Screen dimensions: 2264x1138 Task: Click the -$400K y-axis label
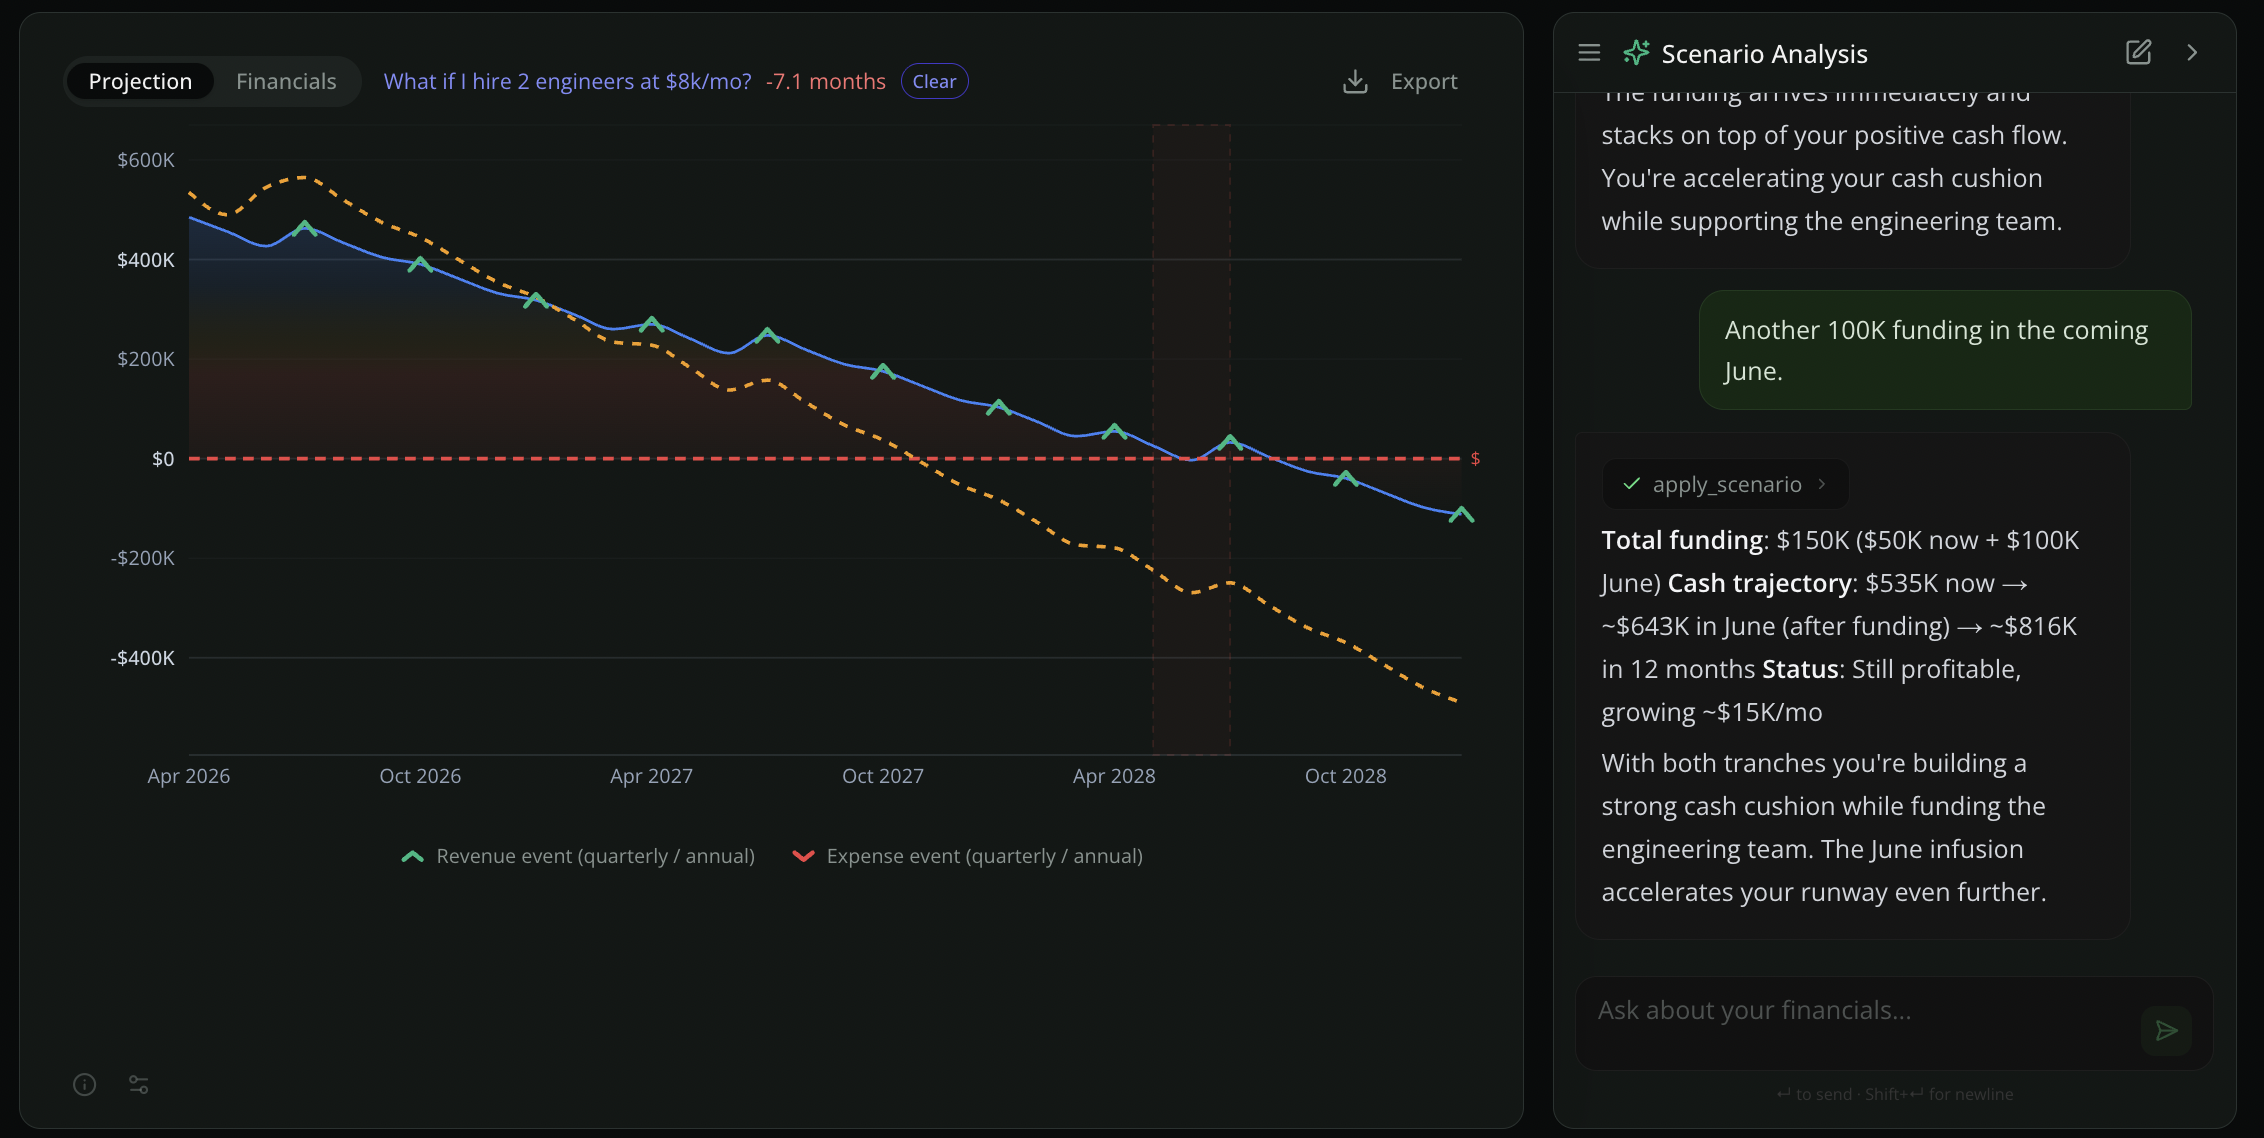pos(142,658)
